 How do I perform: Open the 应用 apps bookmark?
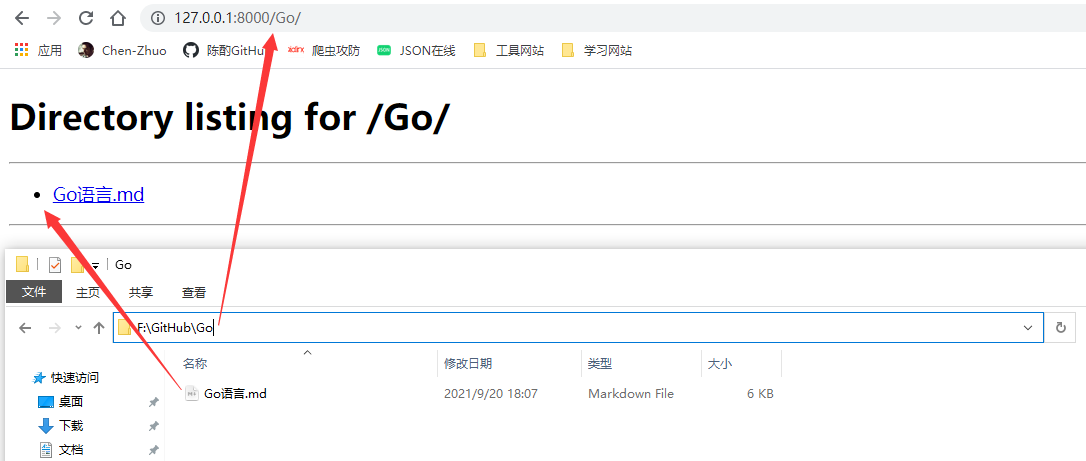[x=38, y=51]
